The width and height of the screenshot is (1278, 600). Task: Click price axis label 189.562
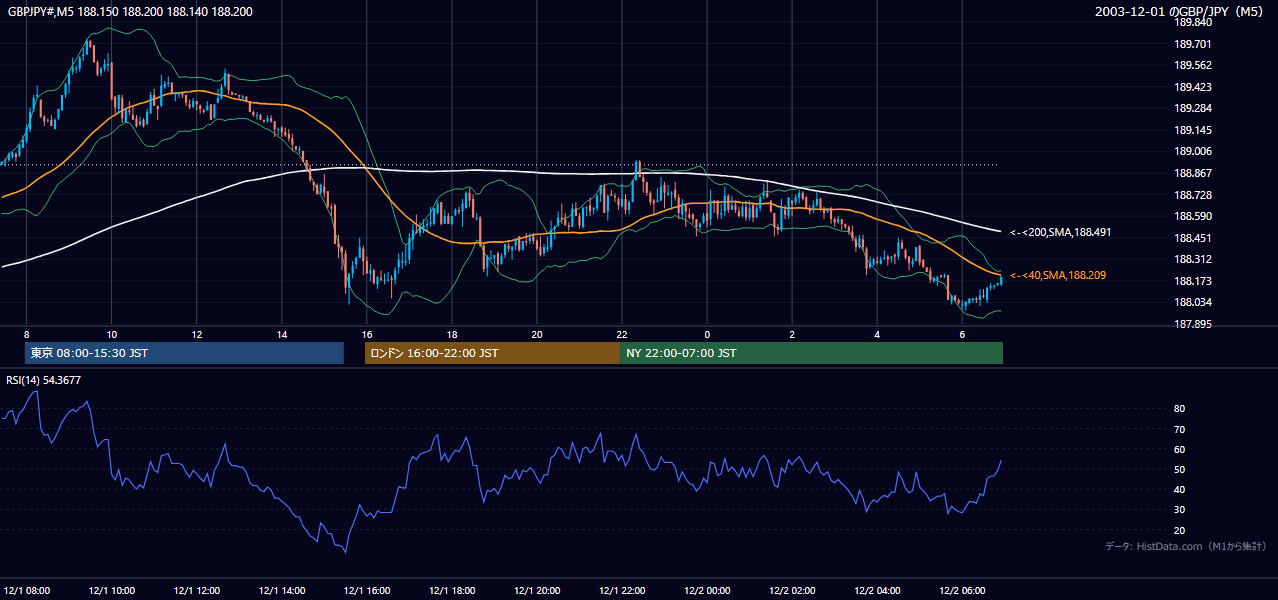point(1192,65)
